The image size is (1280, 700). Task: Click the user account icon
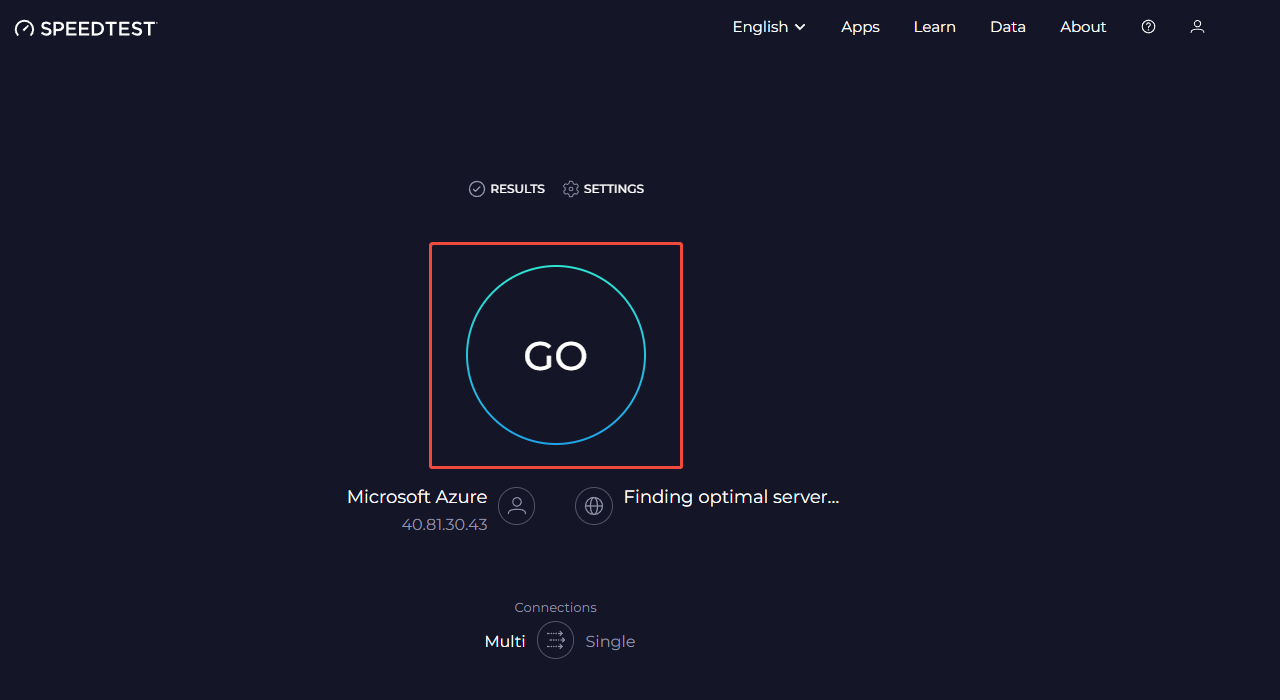click(1196, 27)
